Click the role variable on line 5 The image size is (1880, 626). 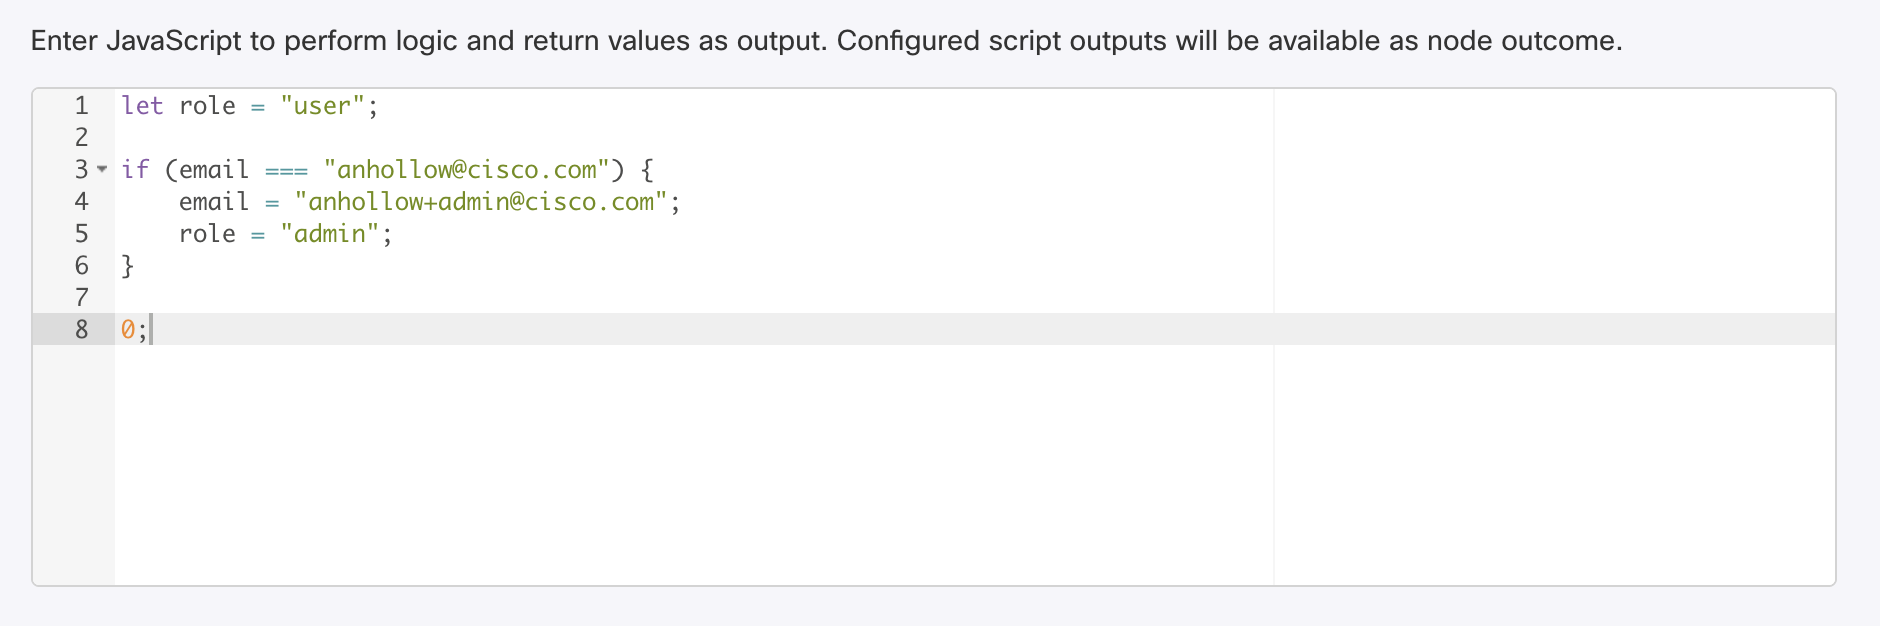click(207, 234)
